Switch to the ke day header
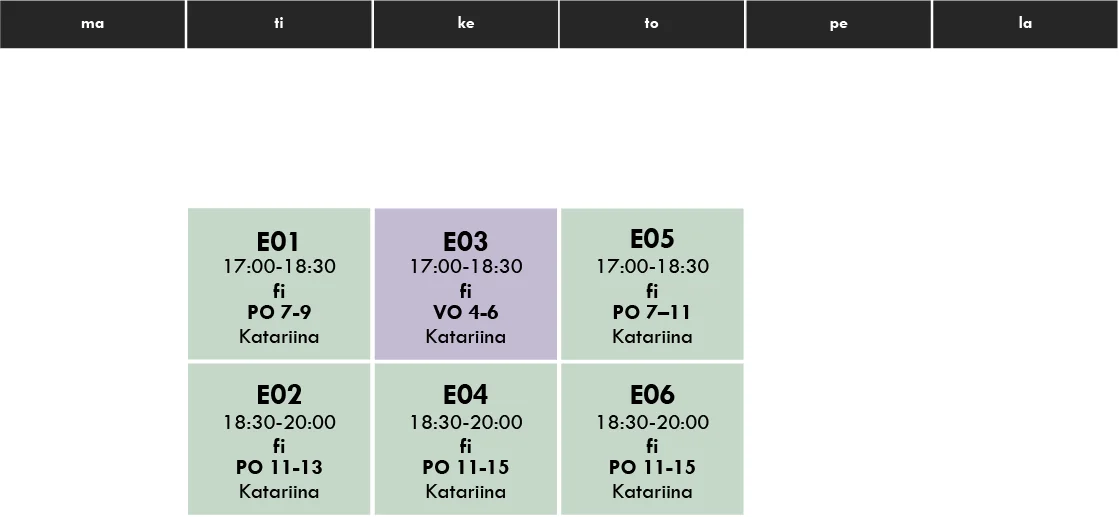 click(x=466, y=24)
